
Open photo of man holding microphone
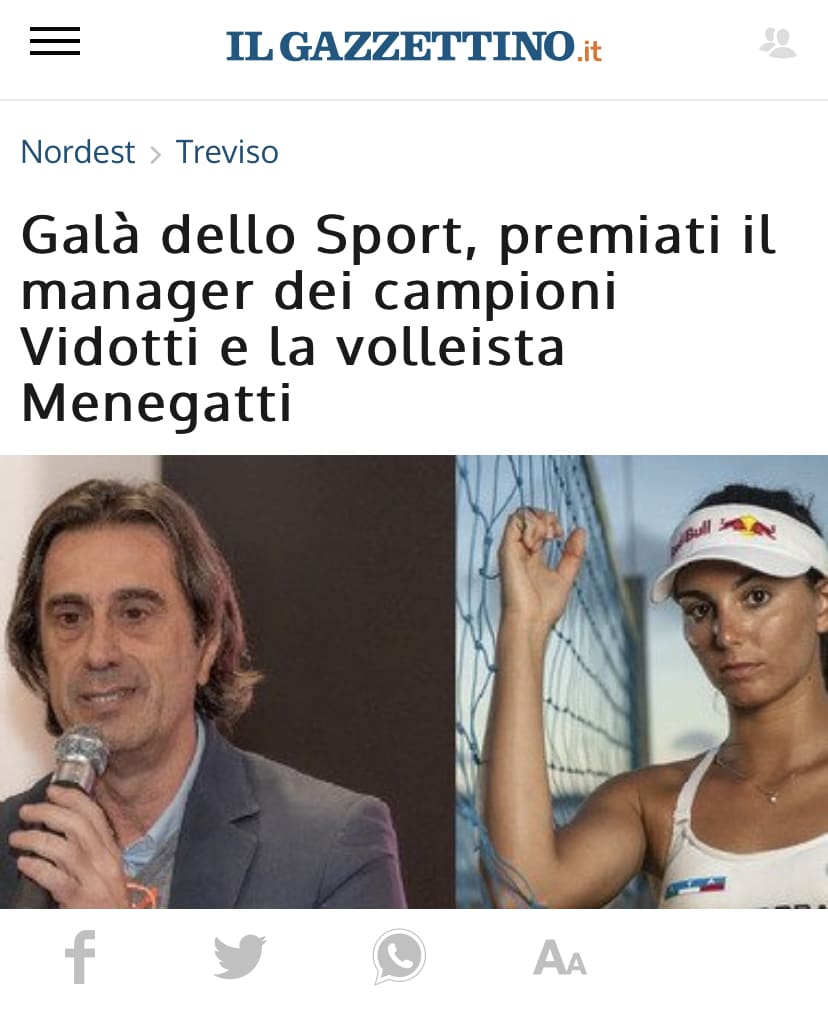(227, 682)
